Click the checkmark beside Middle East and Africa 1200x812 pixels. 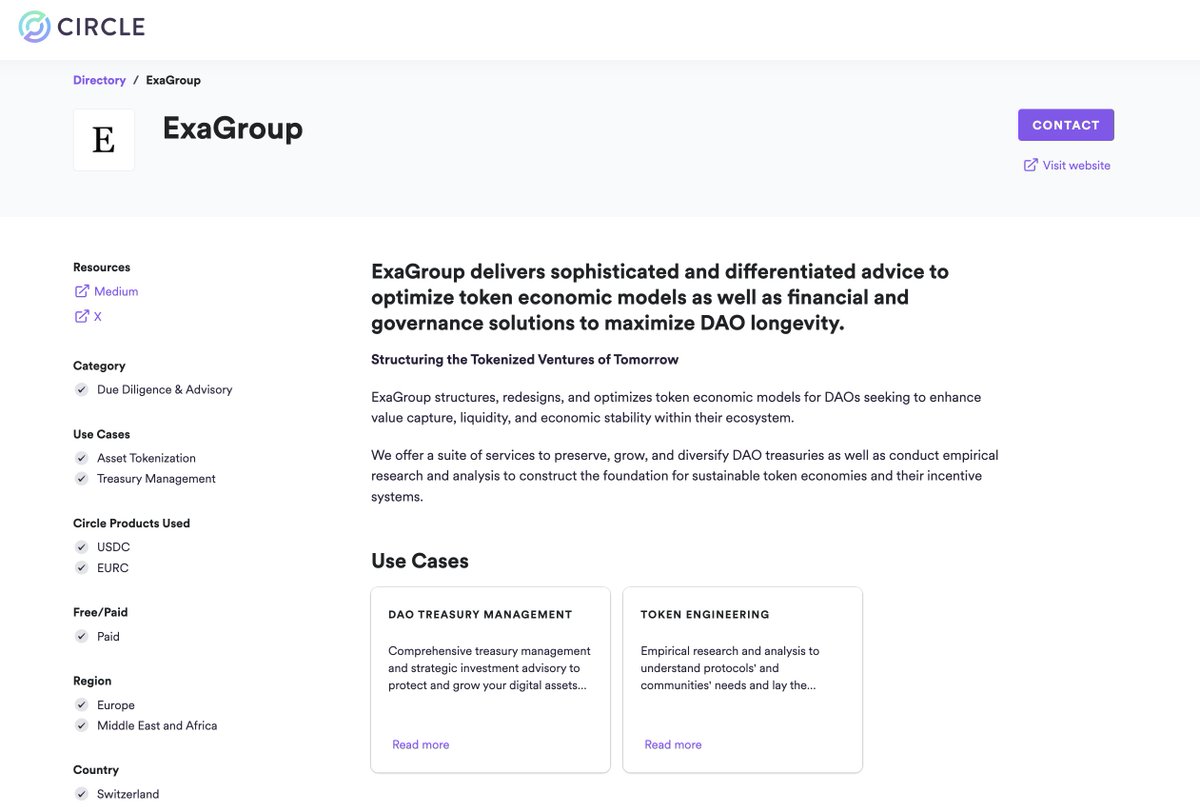tap(81, 726)
